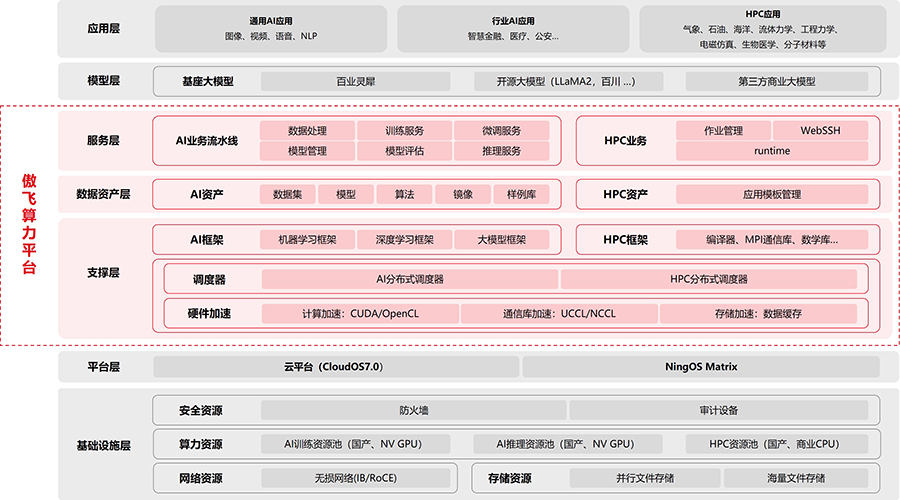Click the 推理服务 block
Viewport: 900px width, 500px height.
(501, 151)
